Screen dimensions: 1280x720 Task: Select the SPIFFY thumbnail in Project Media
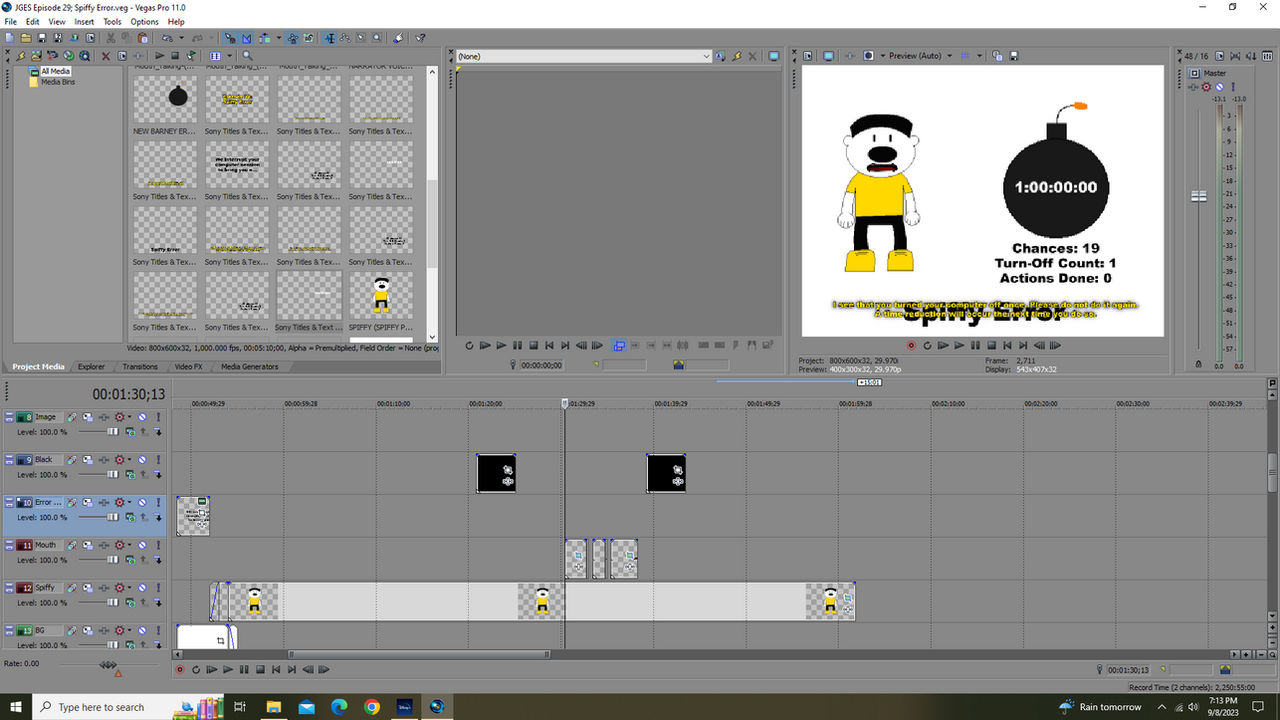pos(380,295)
